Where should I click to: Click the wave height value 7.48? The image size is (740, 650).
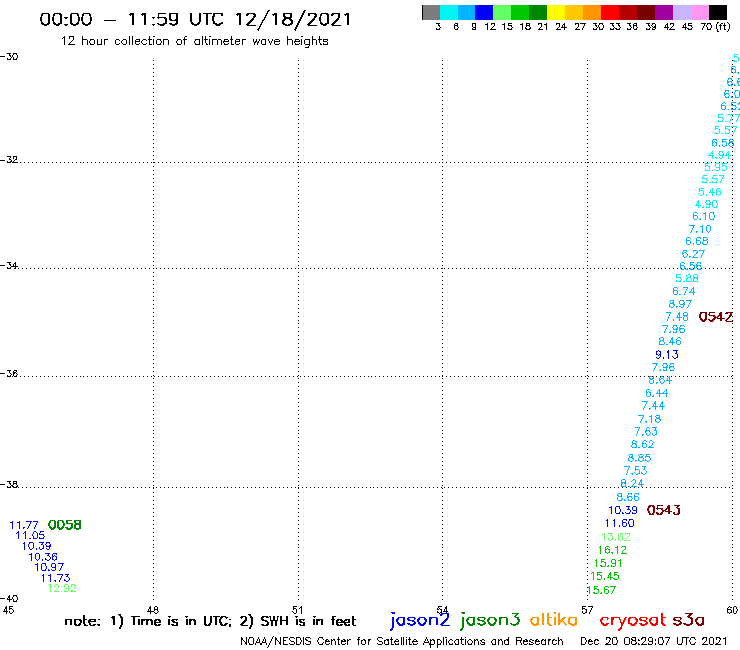click(677, 316)
